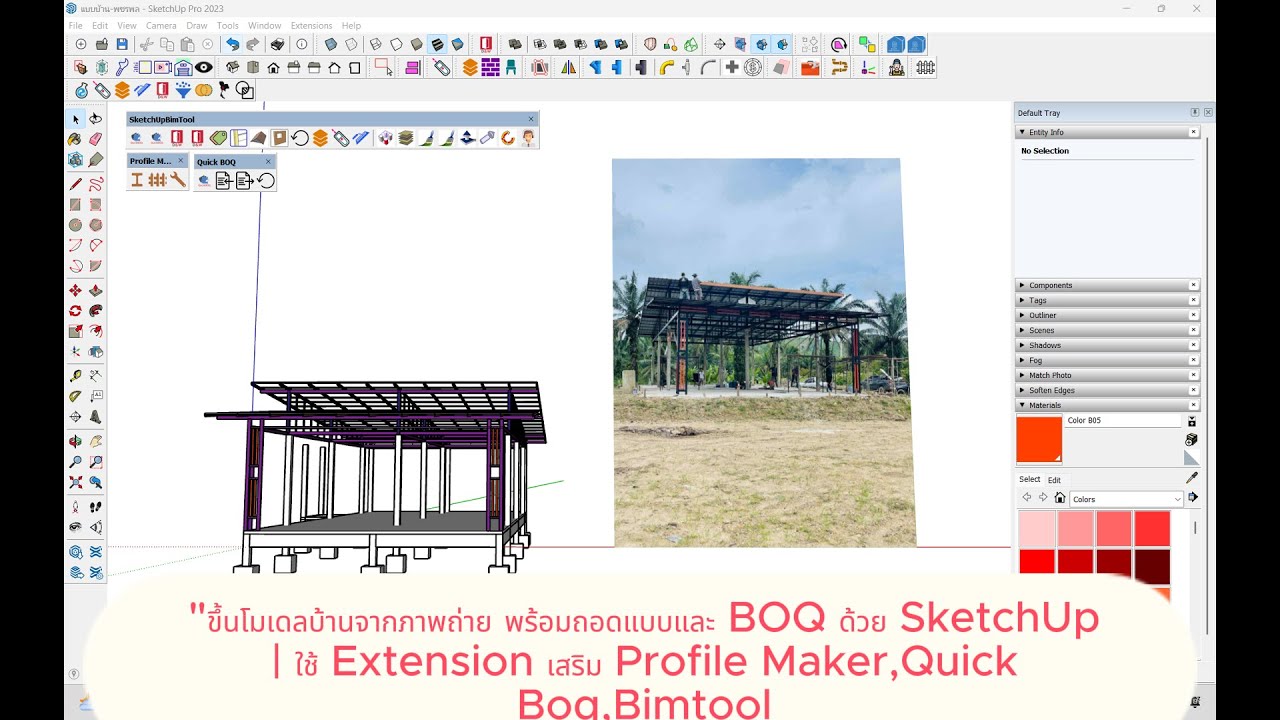This screenshot has height=720, width=1280.
Task: Expand the Match Photo panel
Action: (1108, 375)
